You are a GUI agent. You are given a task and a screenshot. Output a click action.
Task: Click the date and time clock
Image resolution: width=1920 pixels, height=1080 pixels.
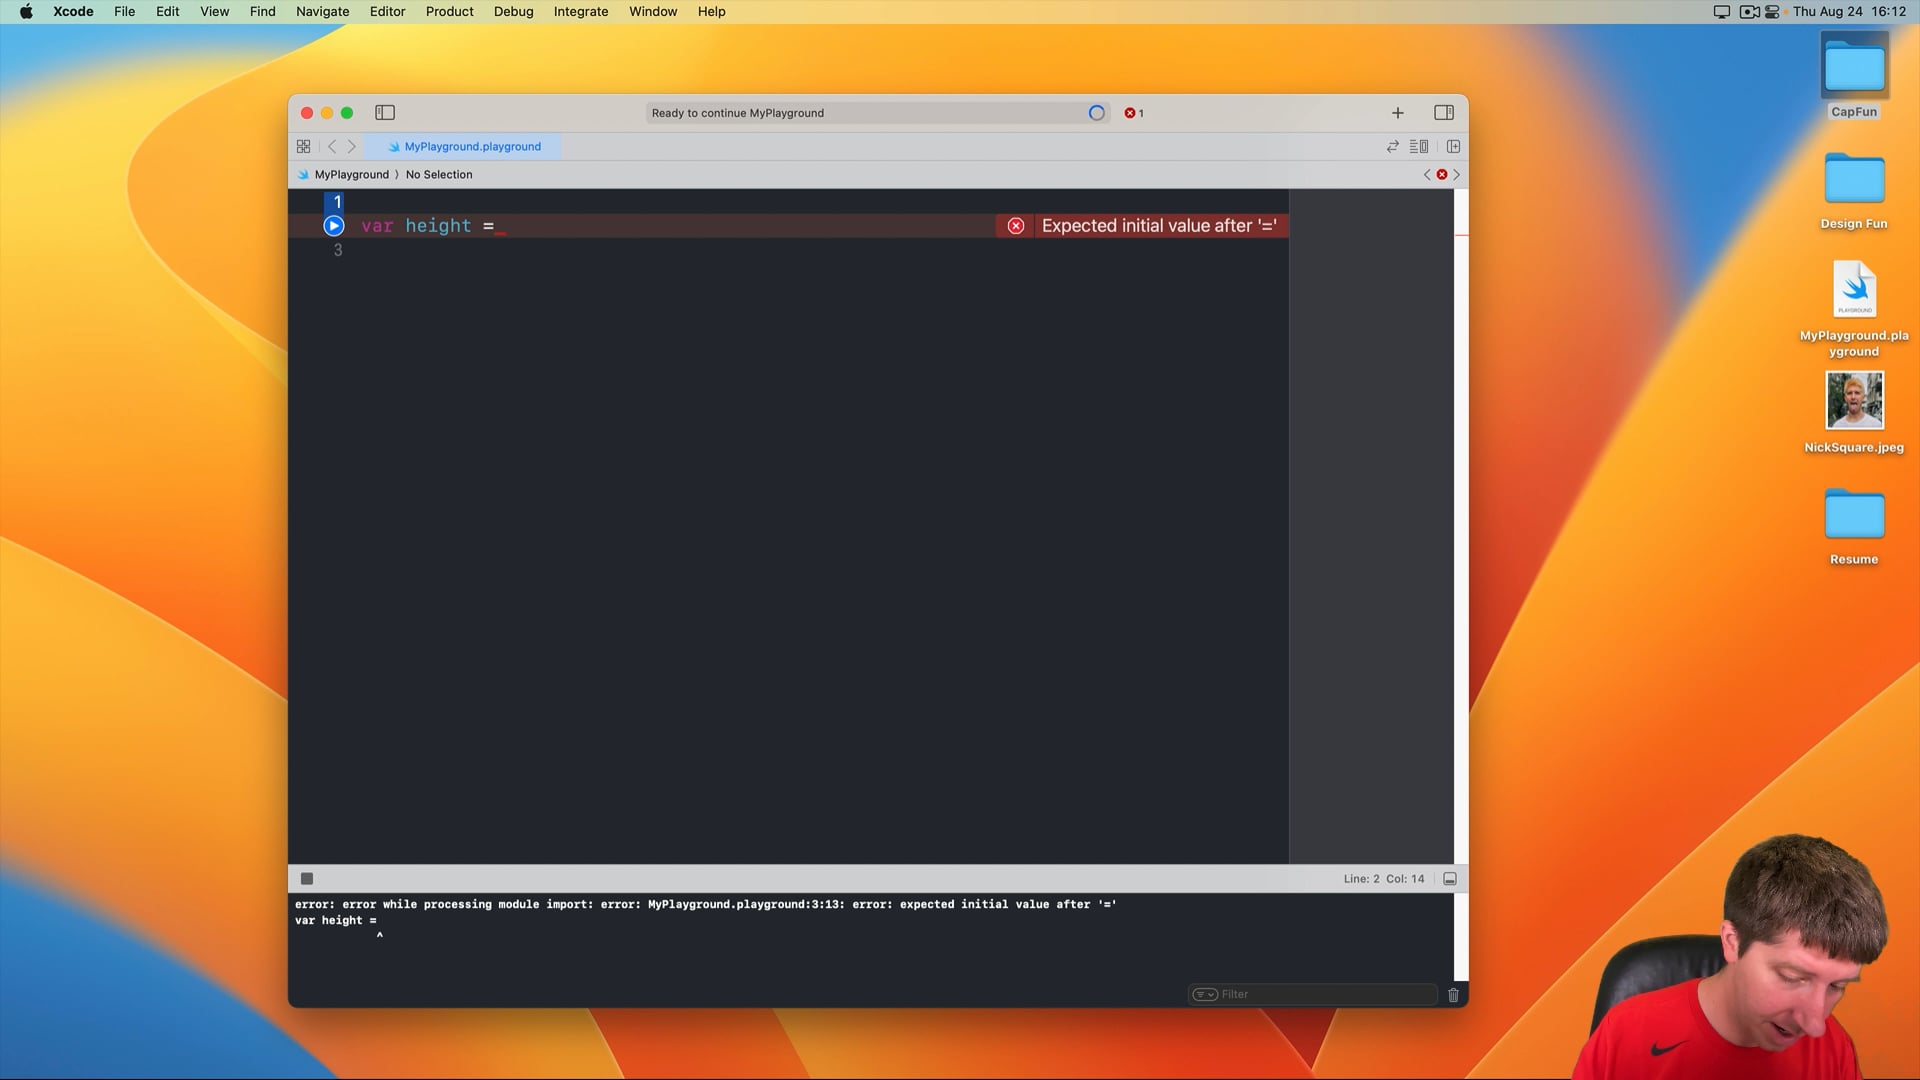pos(1849,12)
